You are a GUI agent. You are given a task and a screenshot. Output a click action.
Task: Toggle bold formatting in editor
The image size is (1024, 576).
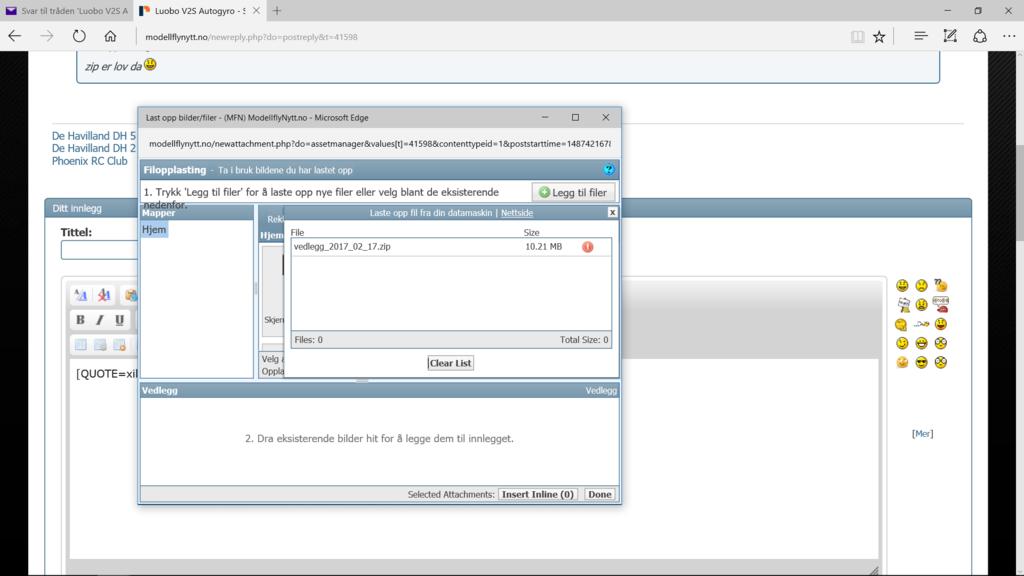tap(80, 320)
